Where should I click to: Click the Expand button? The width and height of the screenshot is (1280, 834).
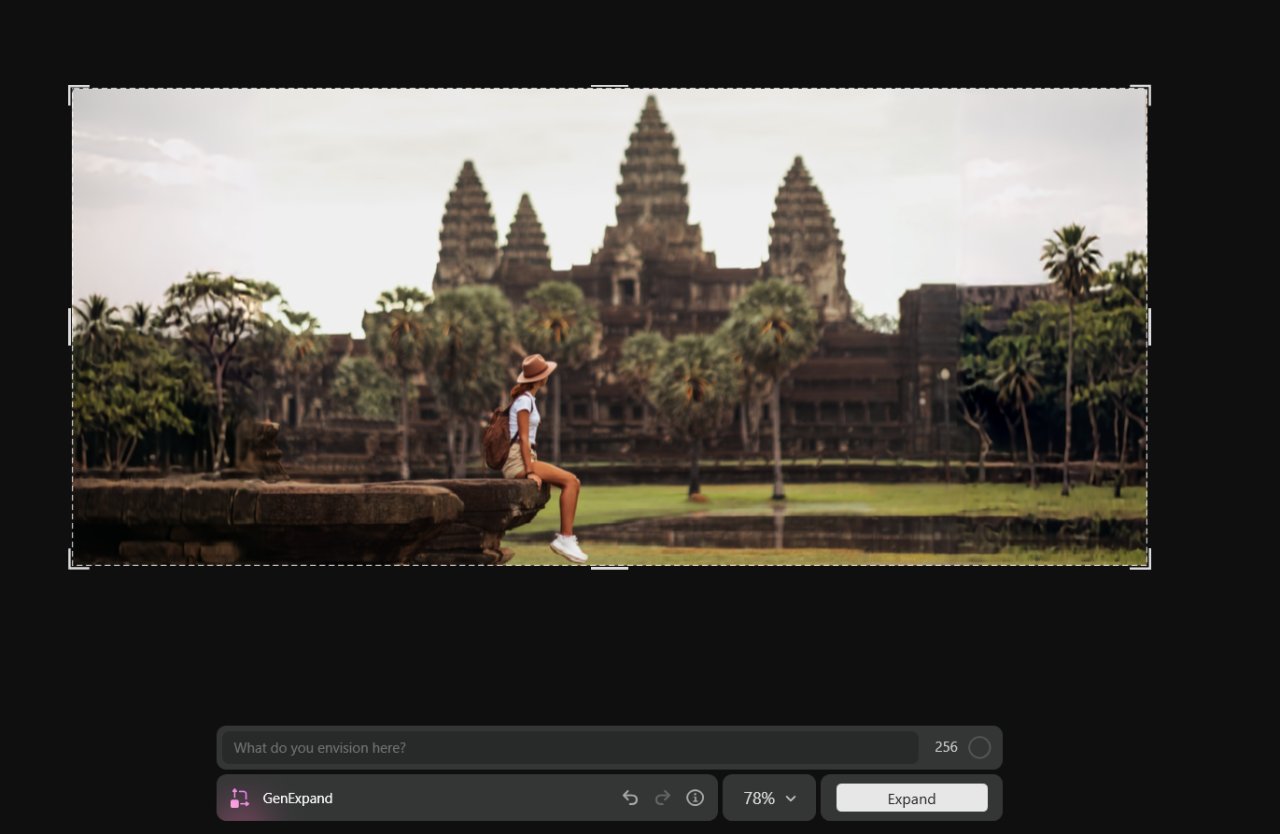point(912,798)
